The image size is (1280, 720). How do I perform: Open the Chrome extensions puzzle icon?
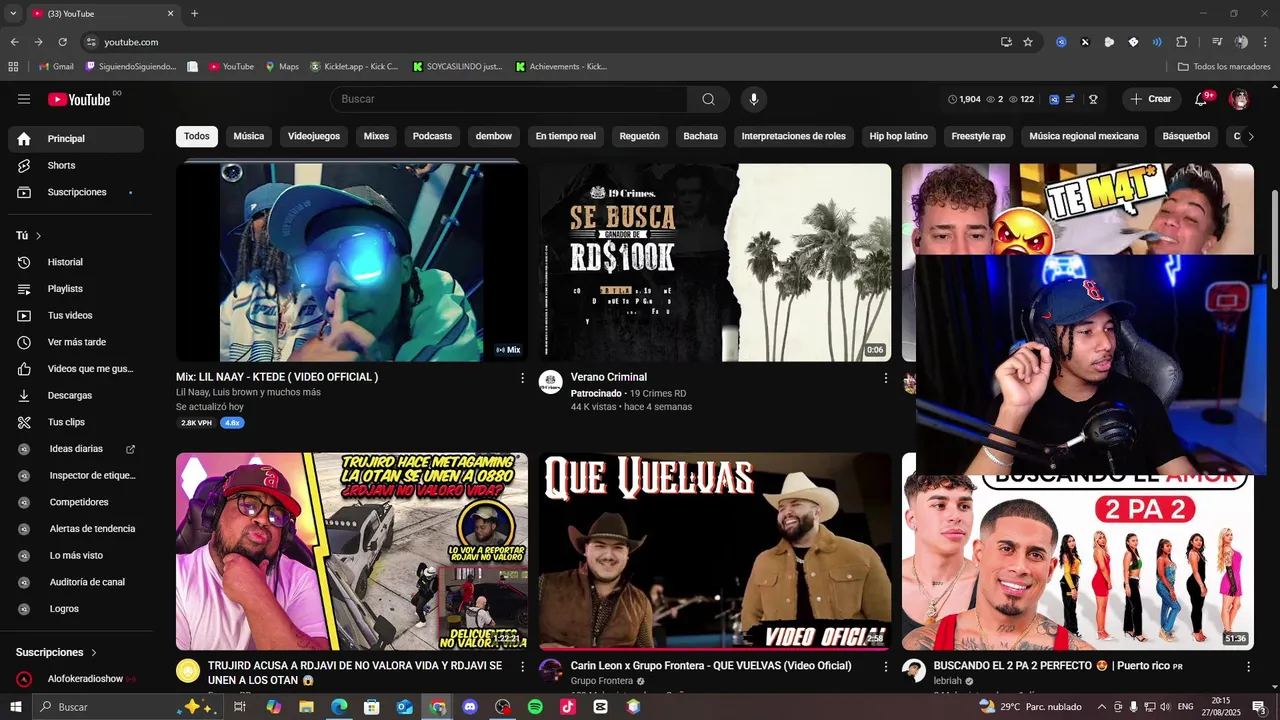click(1181, 42)
